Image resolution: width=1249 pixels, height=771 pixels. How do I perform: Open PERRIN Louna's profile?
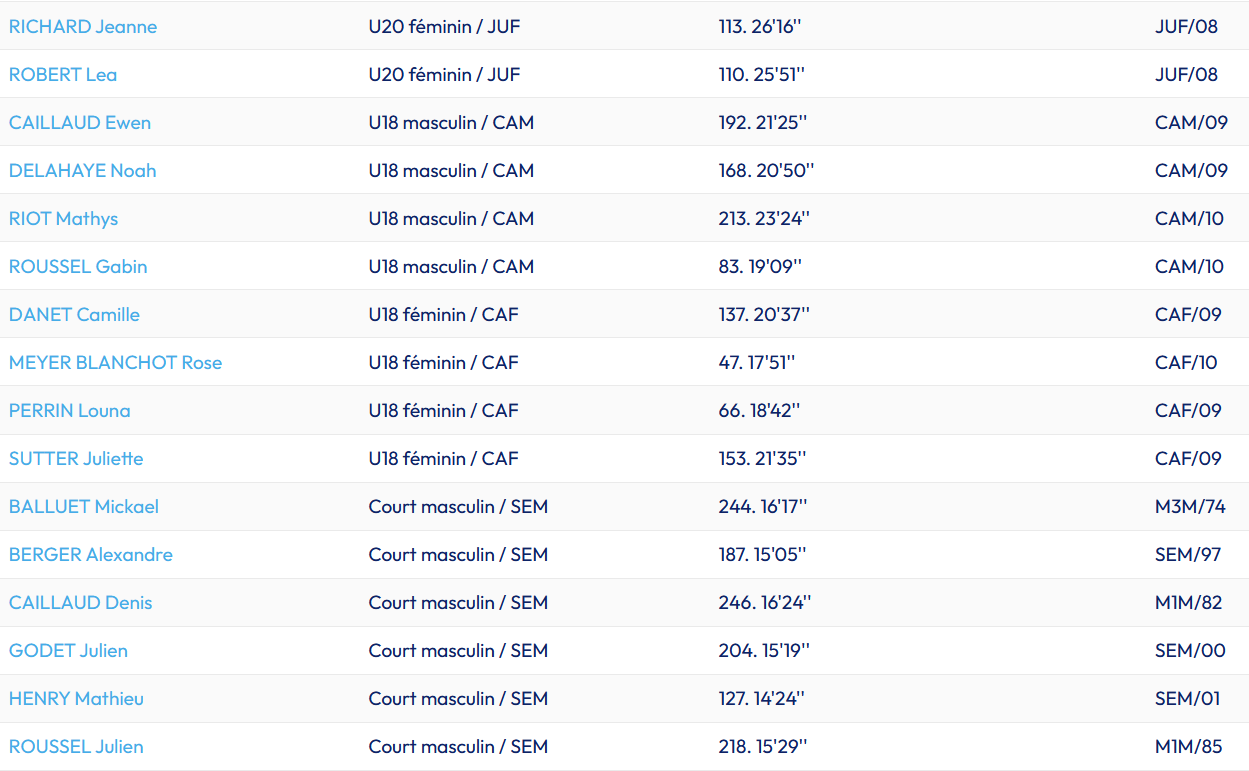[69, 411]
